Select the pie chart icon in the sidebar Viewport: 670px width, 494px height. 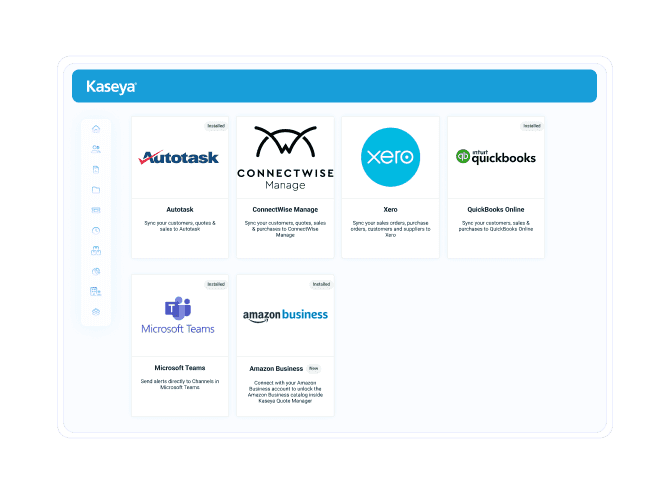[x=96, y=271]
